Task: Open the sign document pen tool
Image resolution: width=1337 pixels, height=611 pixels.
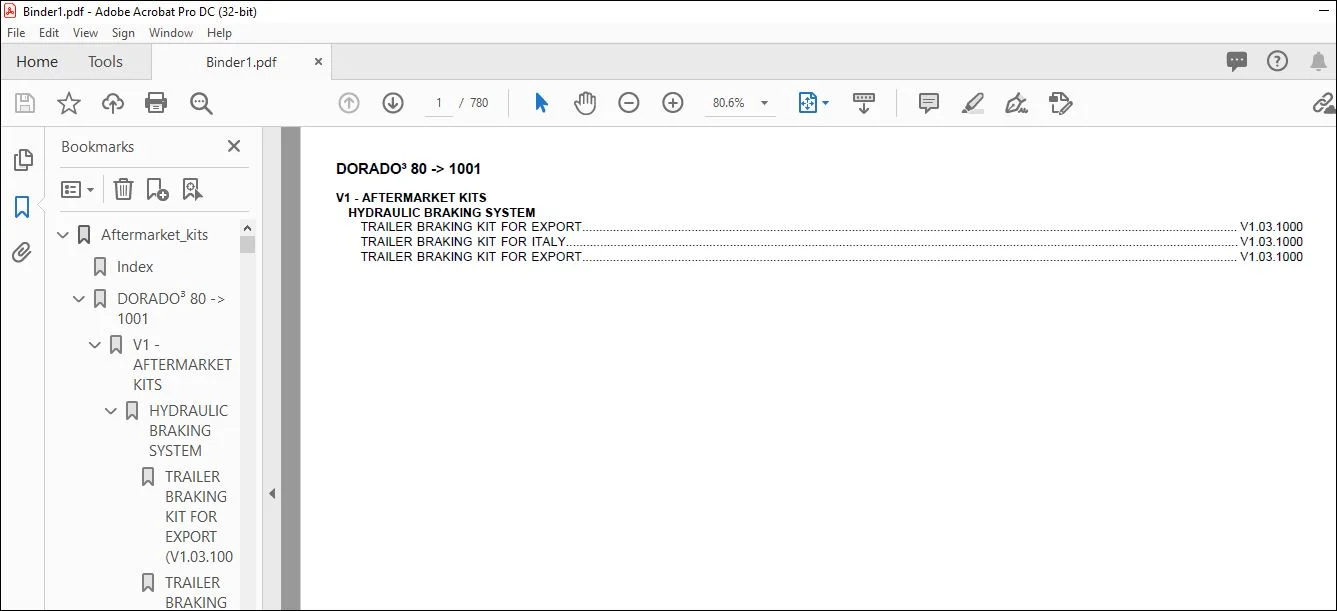Action: pos(1017,103)
